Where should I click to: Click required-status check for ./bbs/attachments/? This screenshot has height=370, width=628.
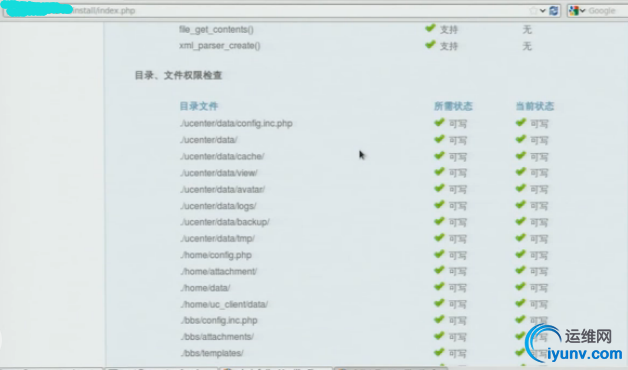pos(439,336)
